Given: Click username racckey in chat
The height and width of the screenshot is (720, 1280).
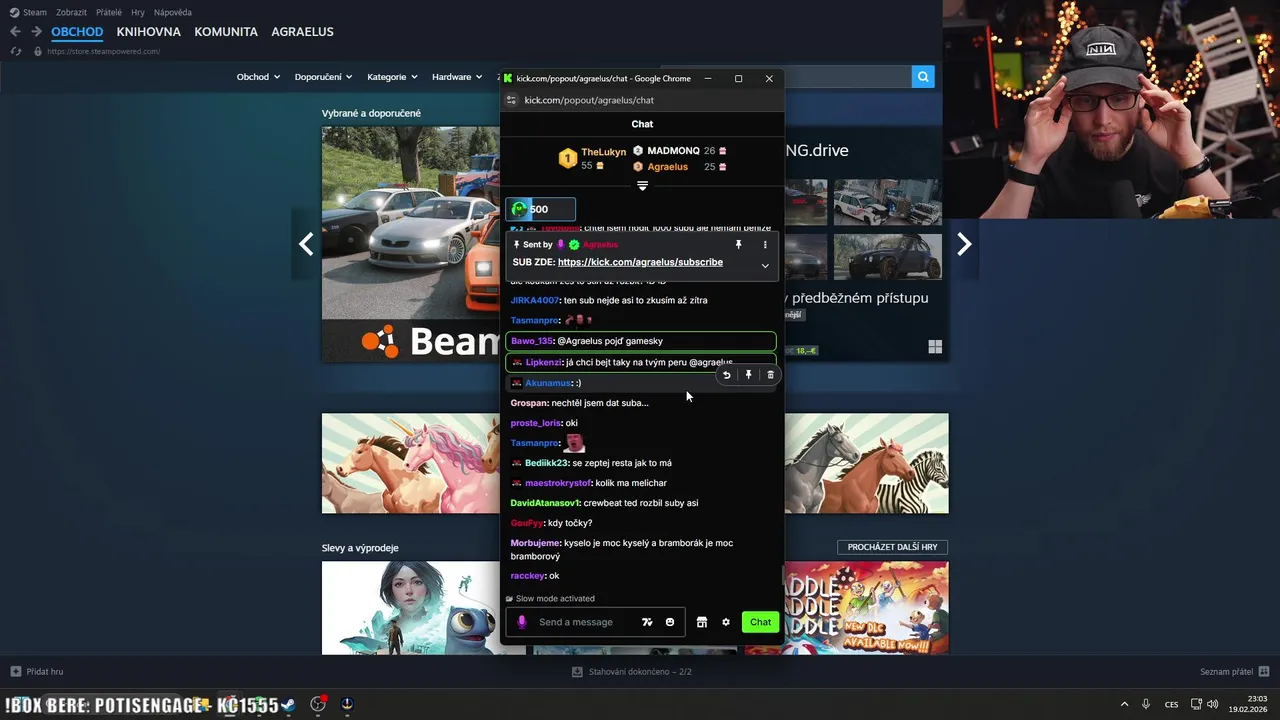Looking at the screenshot, I should pyautogui.click(x=527, y=576).
